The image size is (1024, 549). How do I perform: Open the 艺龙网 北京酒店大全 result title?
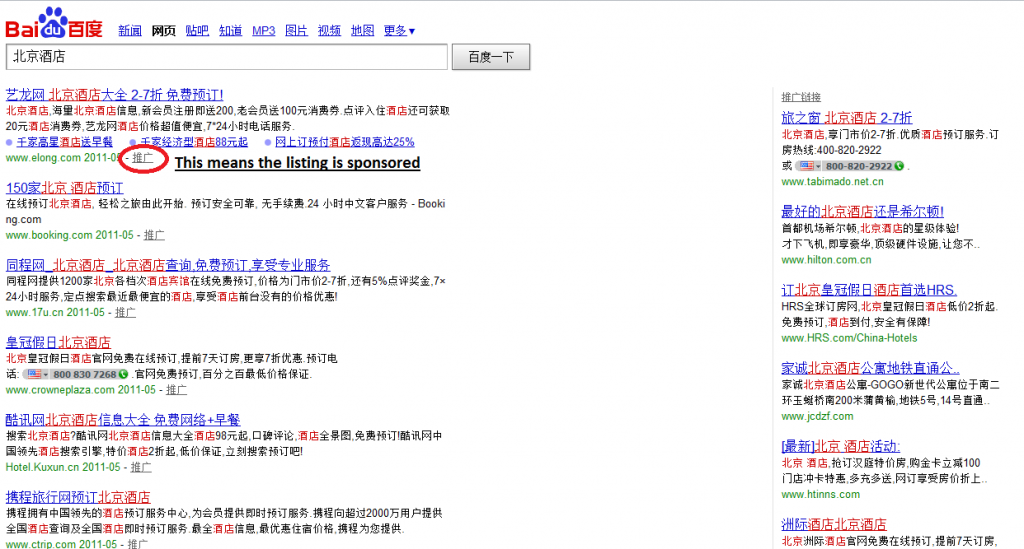click(114, 95)
